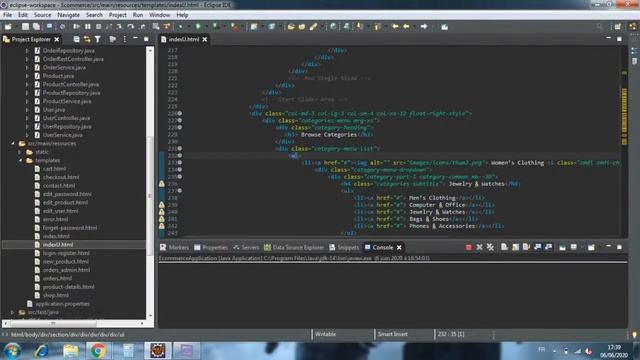Image resolution: width=640 pixels, height=360 pixels.
Task: Open the Navigate menu
Action: pyautogui.click(x=69, y=15)
